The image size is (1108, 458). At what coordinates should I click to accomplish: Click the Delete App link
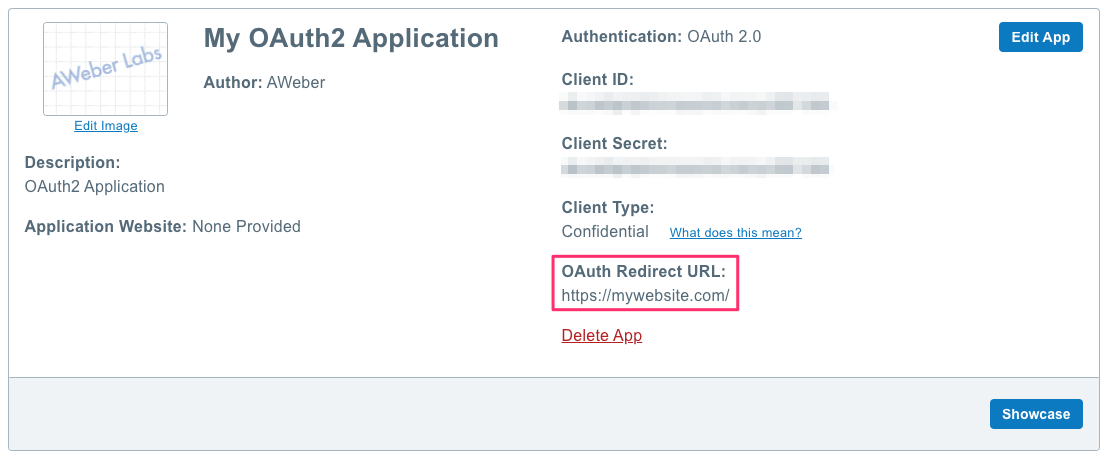coord(601,335)
